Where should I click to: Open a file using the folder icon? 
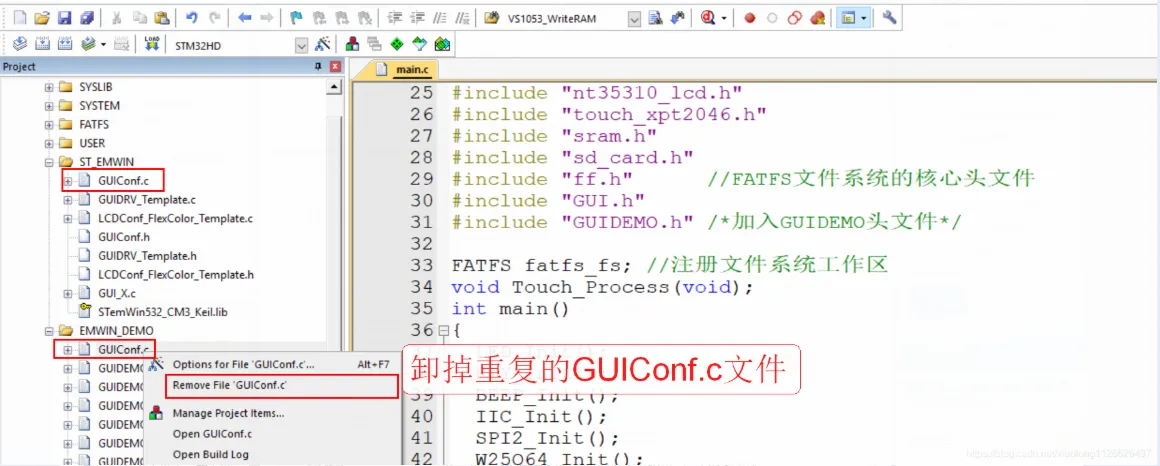pos(42,18)
